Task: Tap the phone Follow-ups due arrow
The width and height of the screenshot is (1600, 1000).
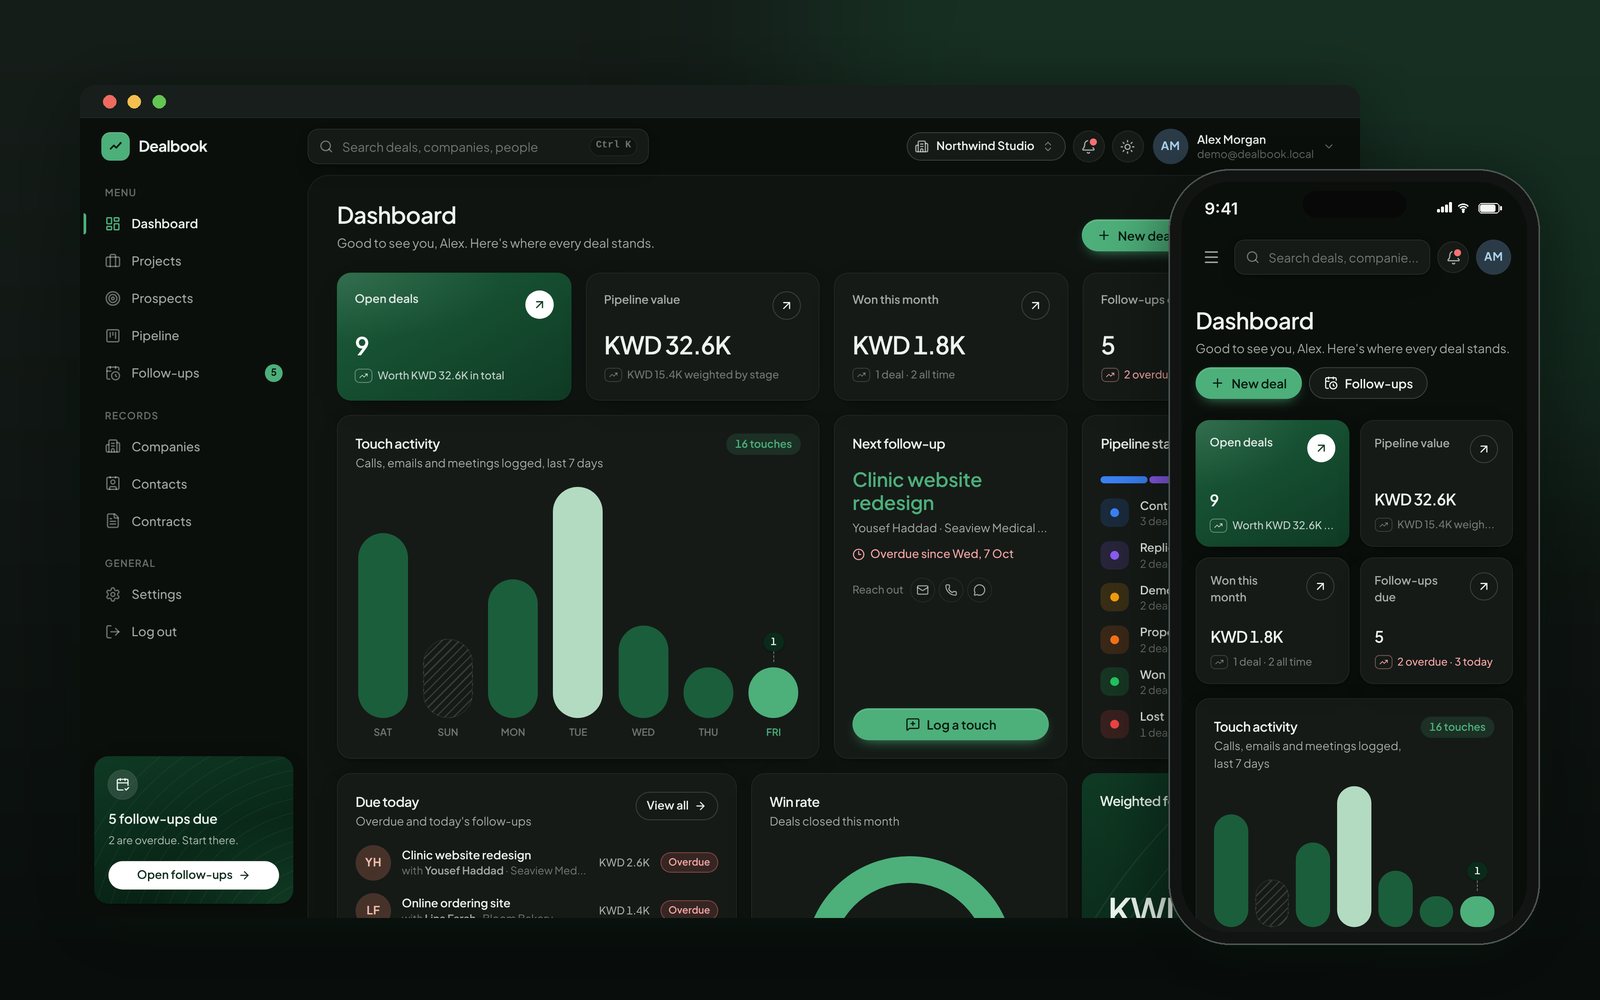Action: 1484,586
